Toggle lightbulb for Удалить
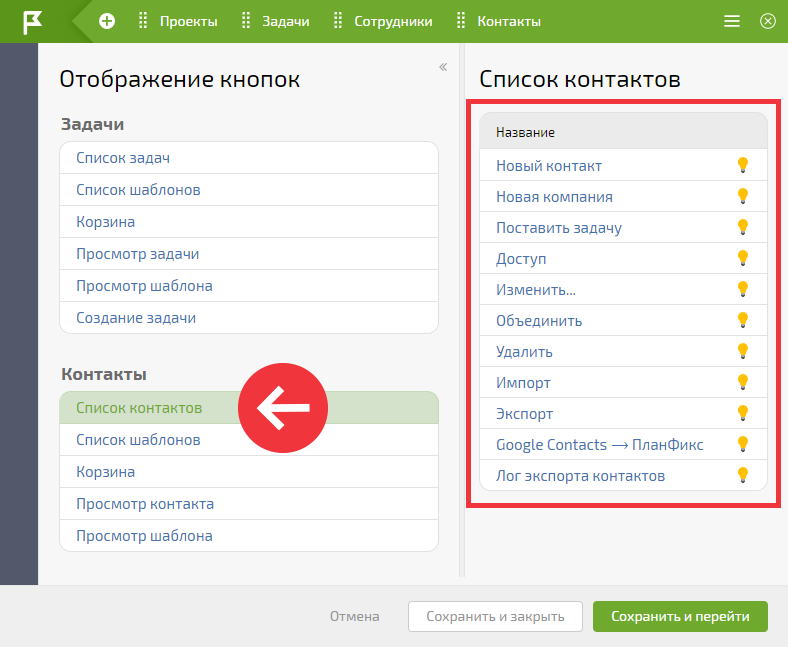This screenshot has width=788, height=647. [x=743, y=351]
